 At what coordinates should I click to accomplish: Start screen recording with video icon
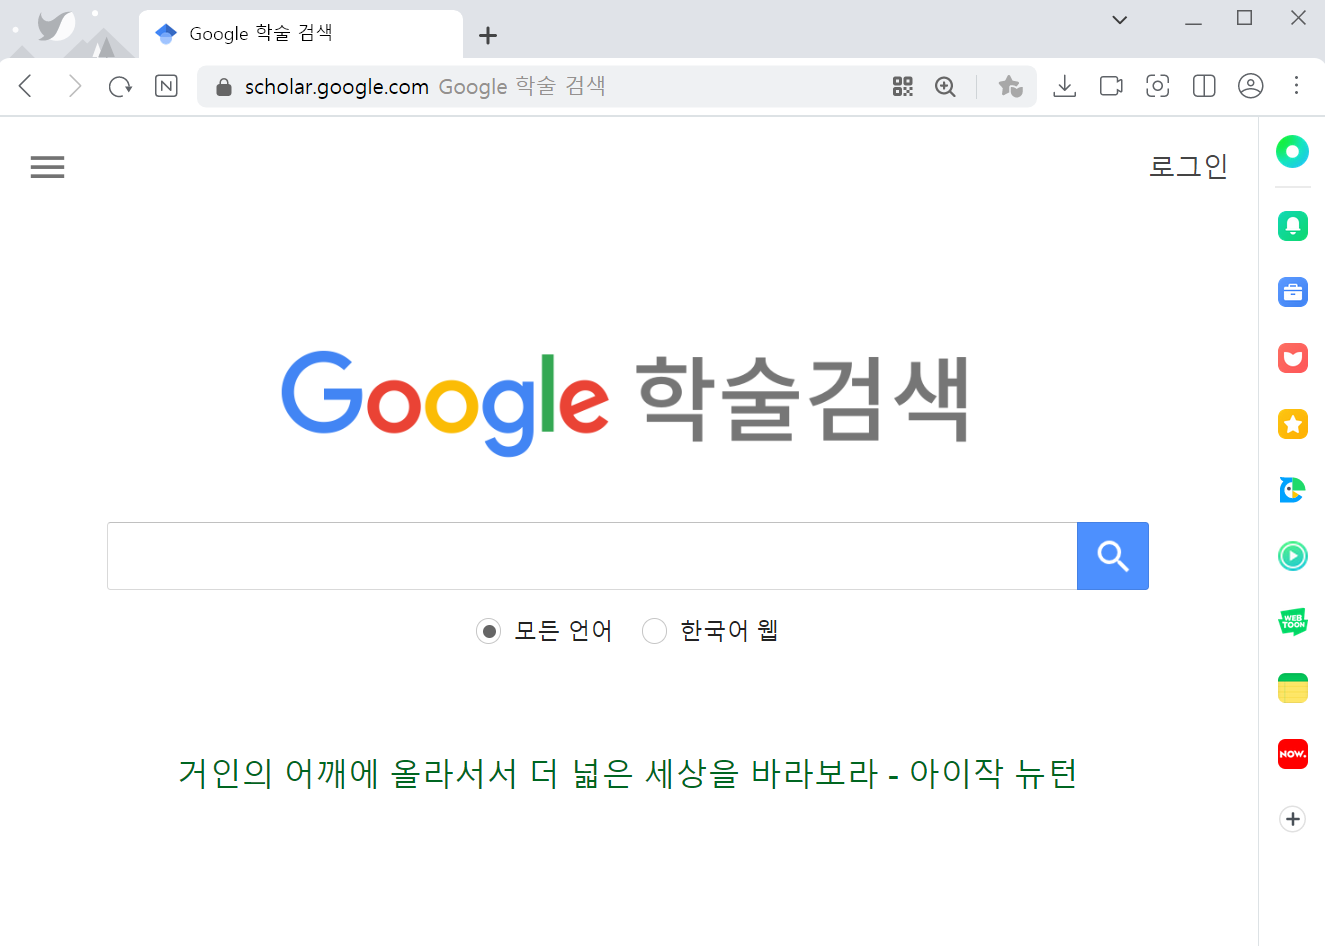pos(1111,86)
